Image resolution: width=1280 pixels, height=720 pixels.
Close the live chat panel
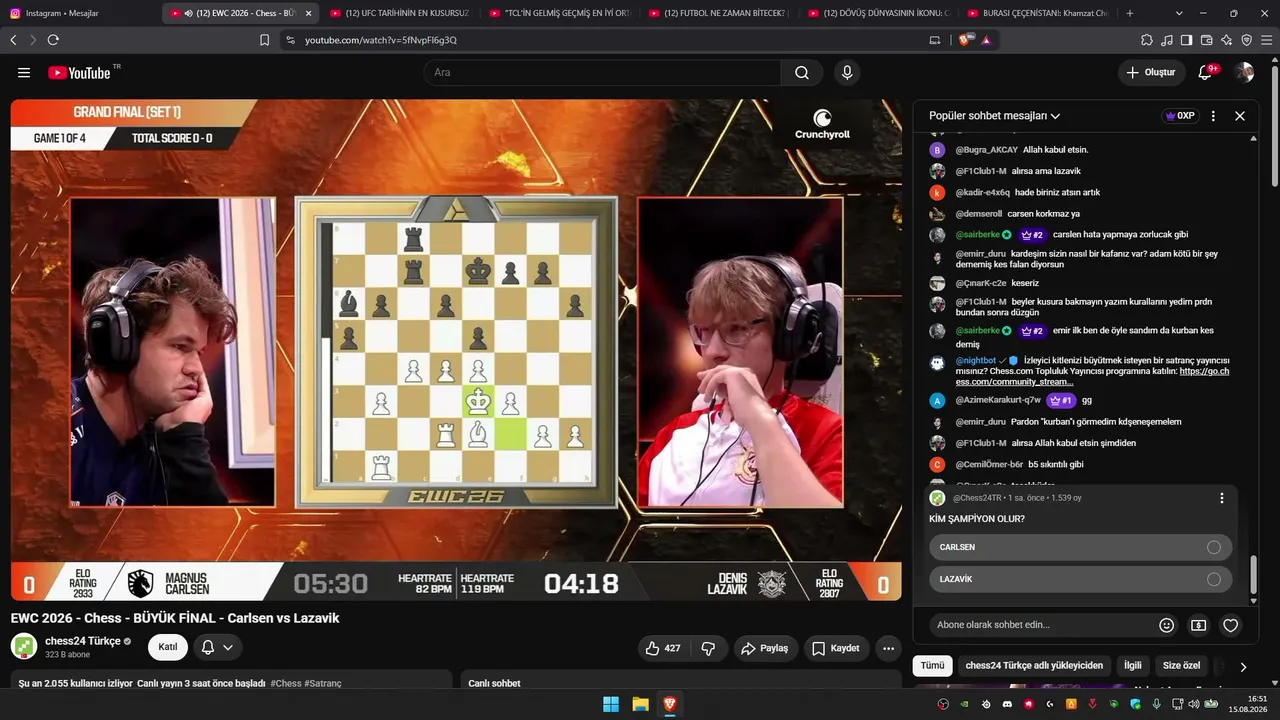[1240, 116]
